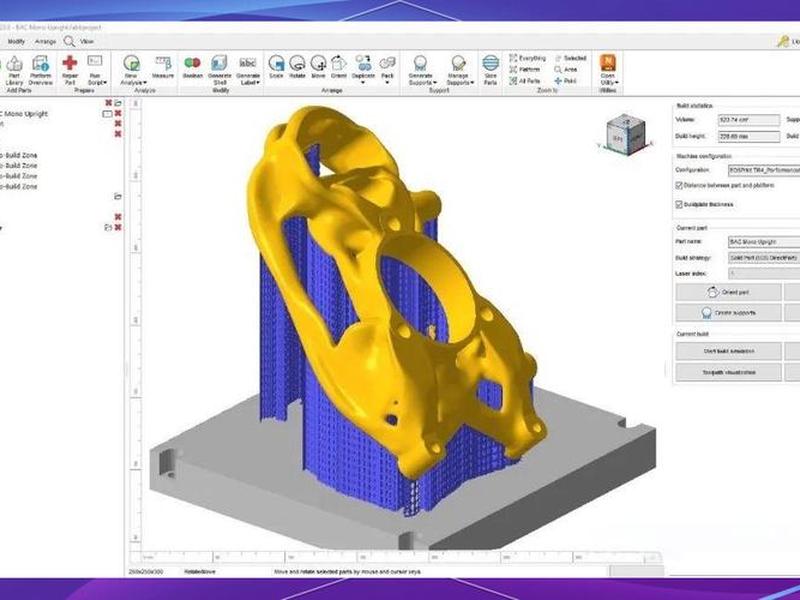Open the Open Utility dropdown arrow

coord(617,83)
